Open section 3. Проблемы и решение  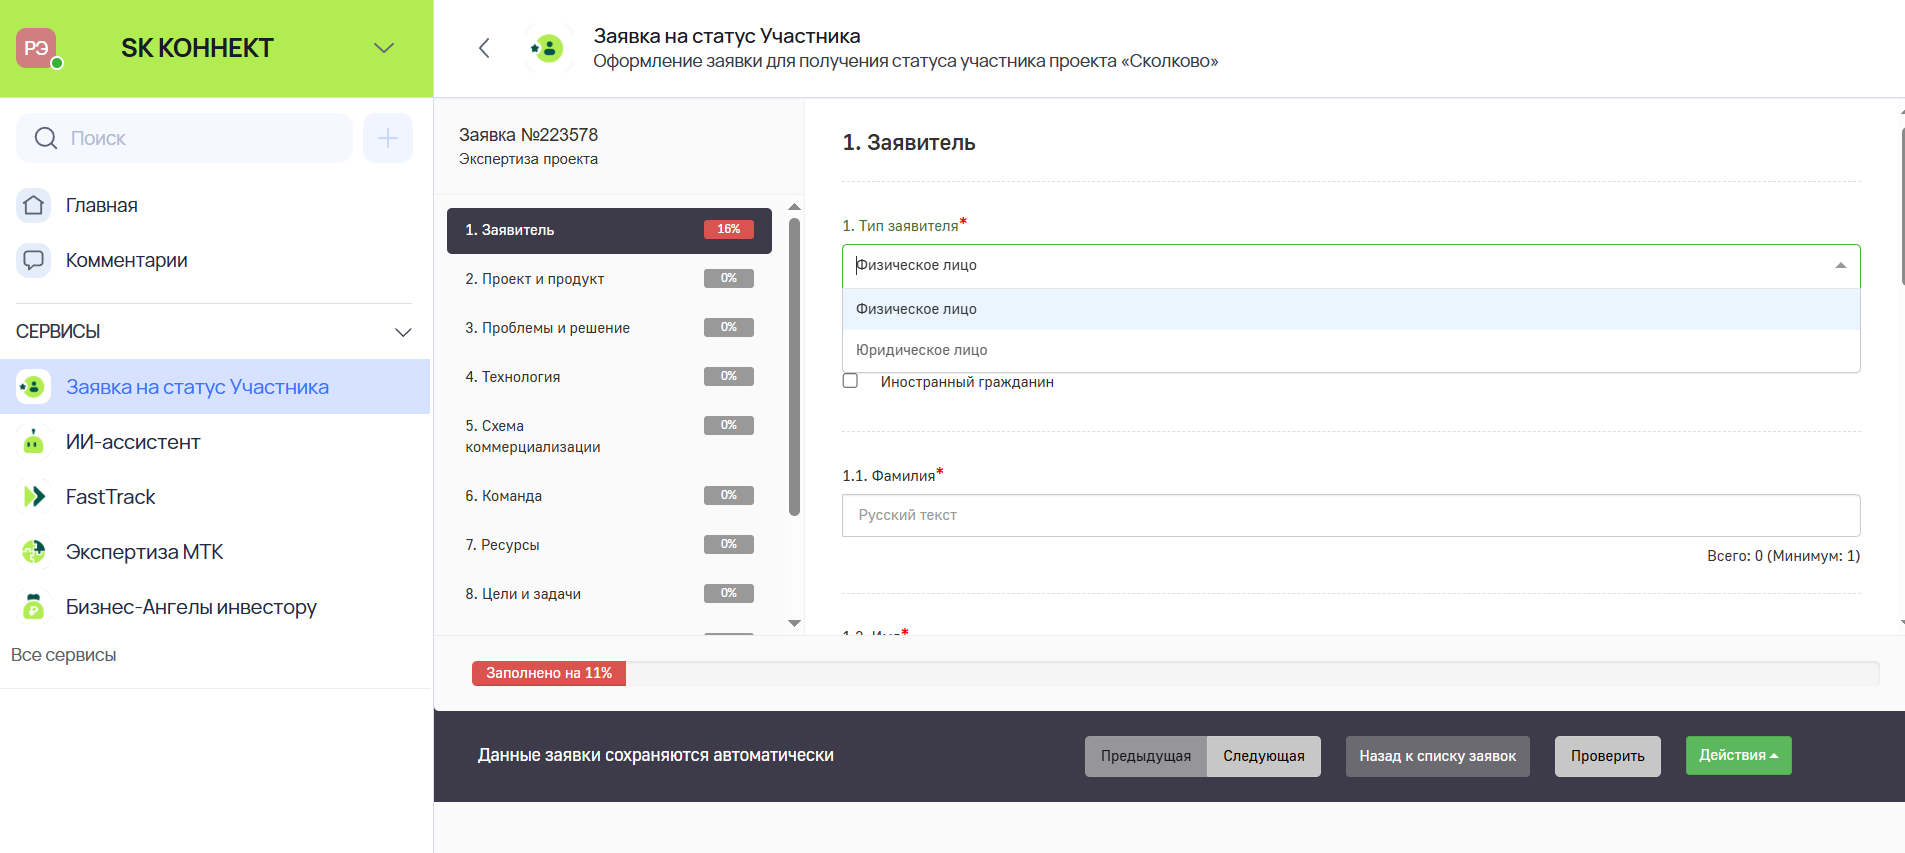pos(609,328)
